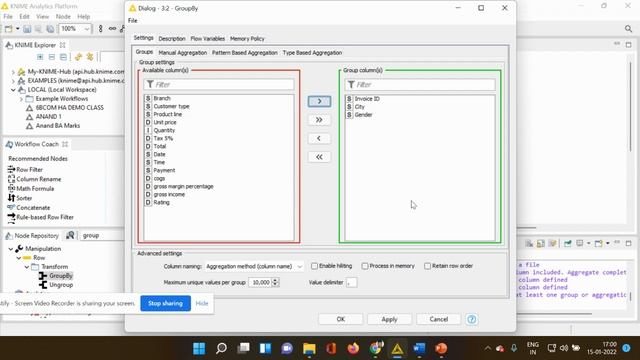Select Quantity column
This screenshot has height=360, width=640.
pos(164,130)
